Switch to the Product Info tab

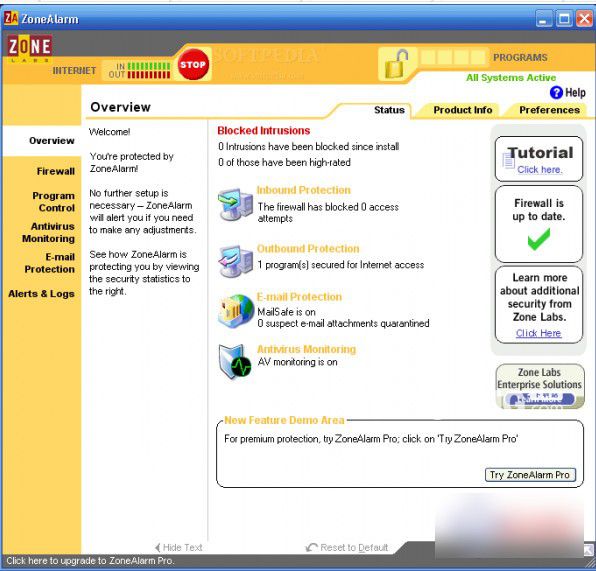coord(463,110)
